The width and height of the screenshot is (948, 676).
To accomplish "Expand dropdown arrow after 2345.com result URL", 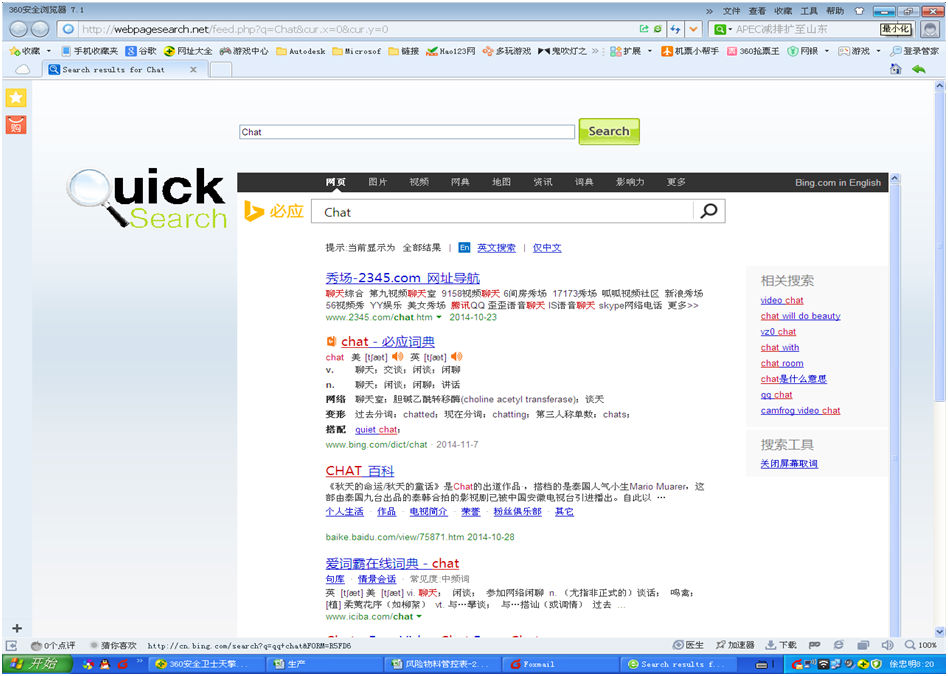I will pos(439,317).
